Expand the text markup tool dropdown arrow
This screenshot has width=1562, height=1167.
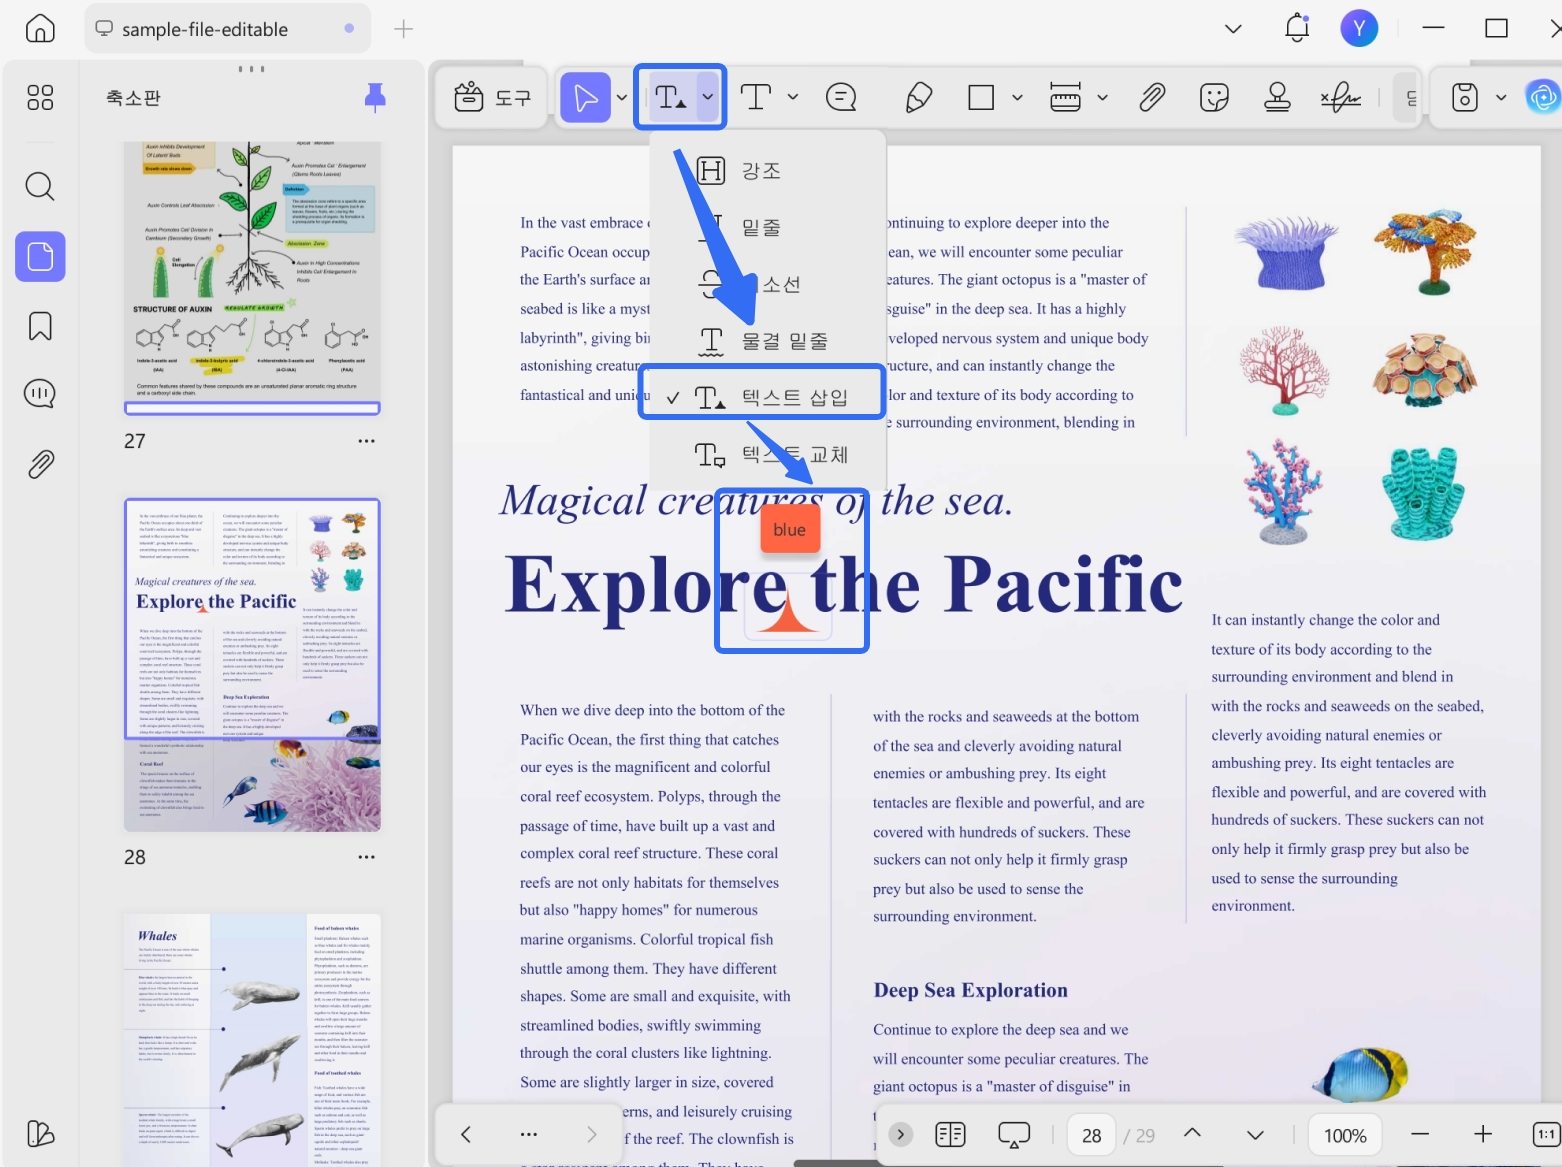[x=708, y=97]
